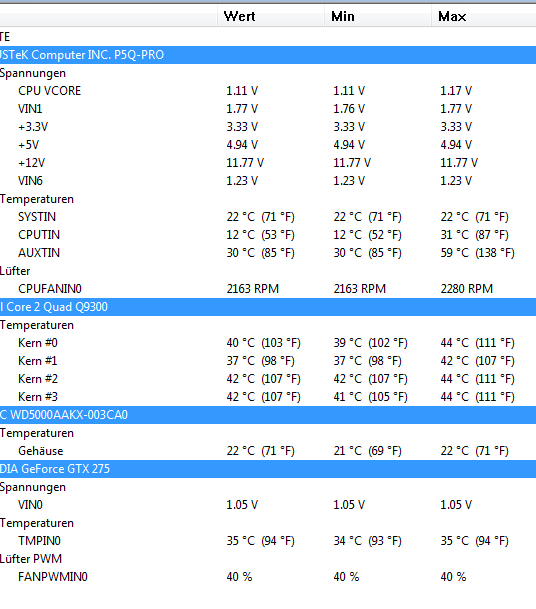
Task: Select the Kern #0 row label
Action: 38,343
